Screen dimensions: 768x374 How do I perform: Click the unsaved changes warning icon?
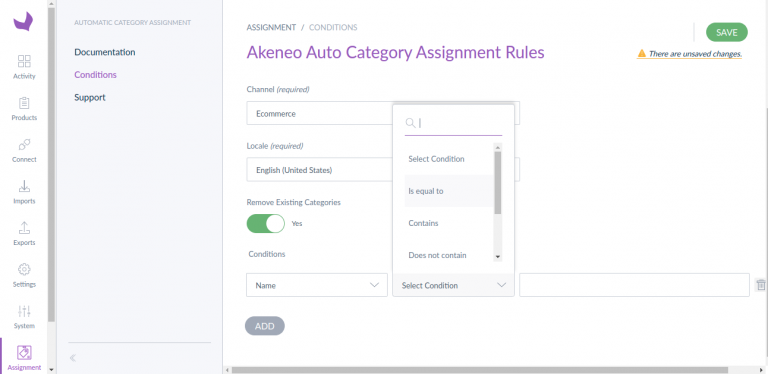click(641, 53)
